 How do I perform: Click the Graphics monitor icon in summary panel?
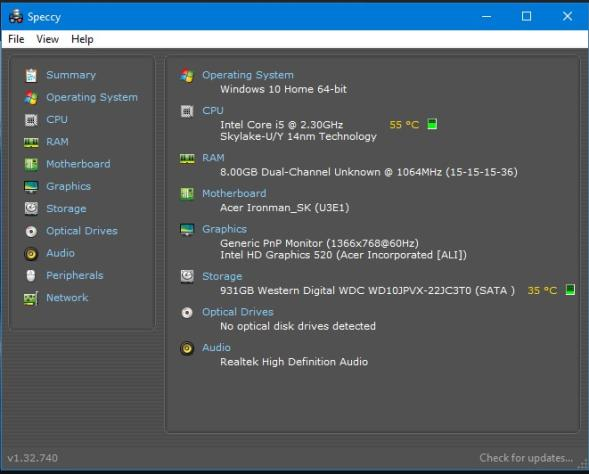(187, 229)
